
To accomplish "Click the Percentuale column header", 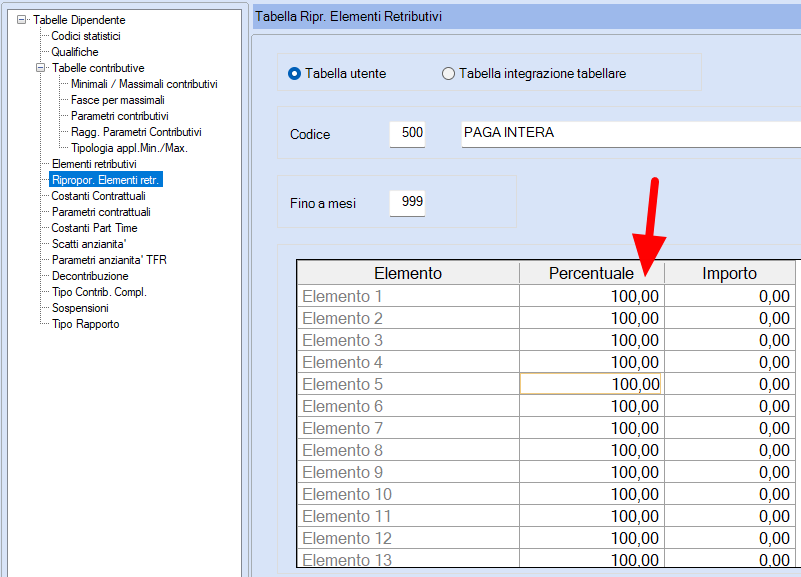I will [x=592, y=273].
